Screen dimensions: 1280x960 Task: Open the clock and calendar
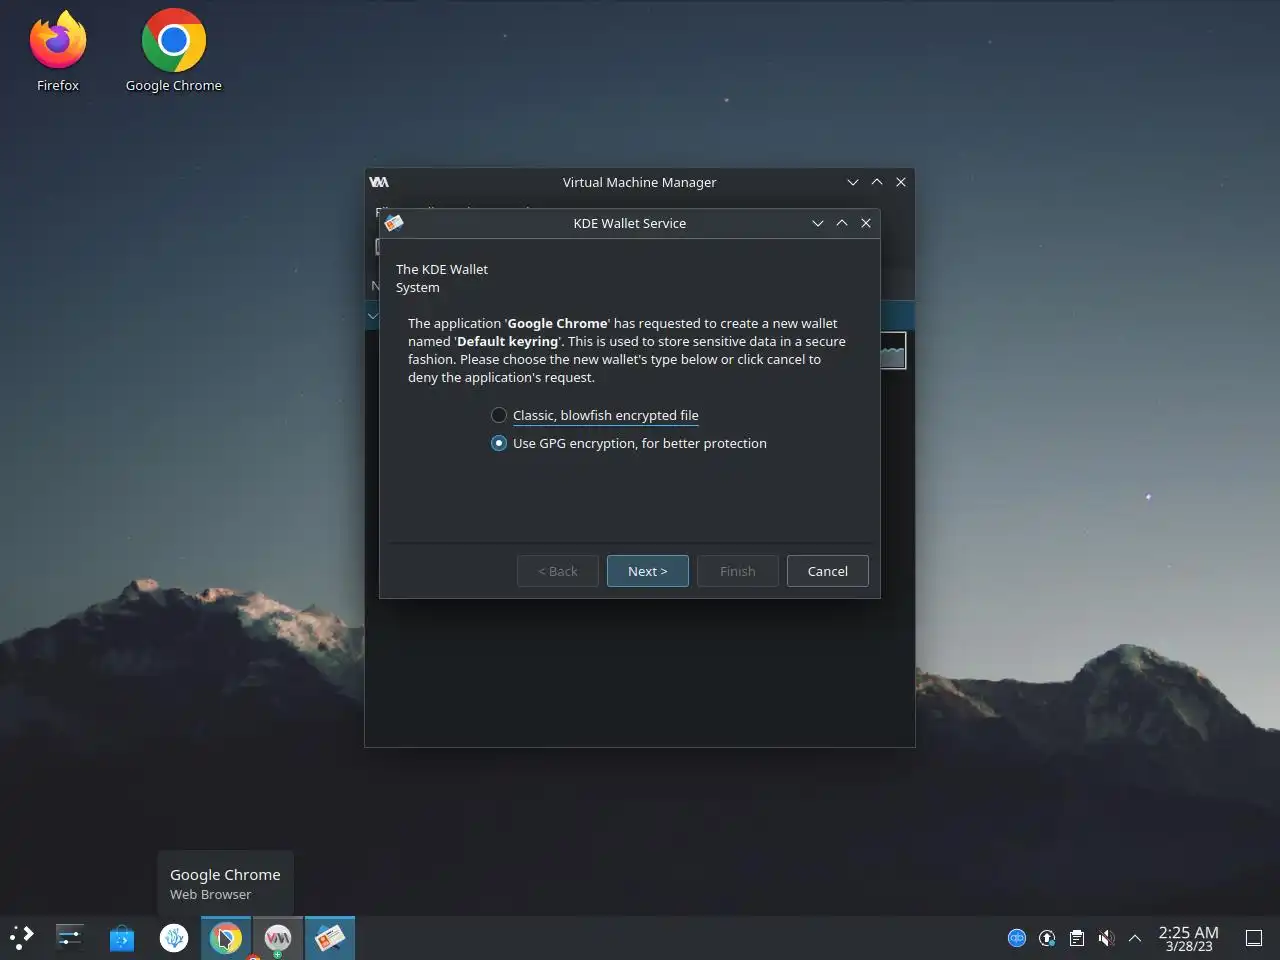click(1188, 938)
